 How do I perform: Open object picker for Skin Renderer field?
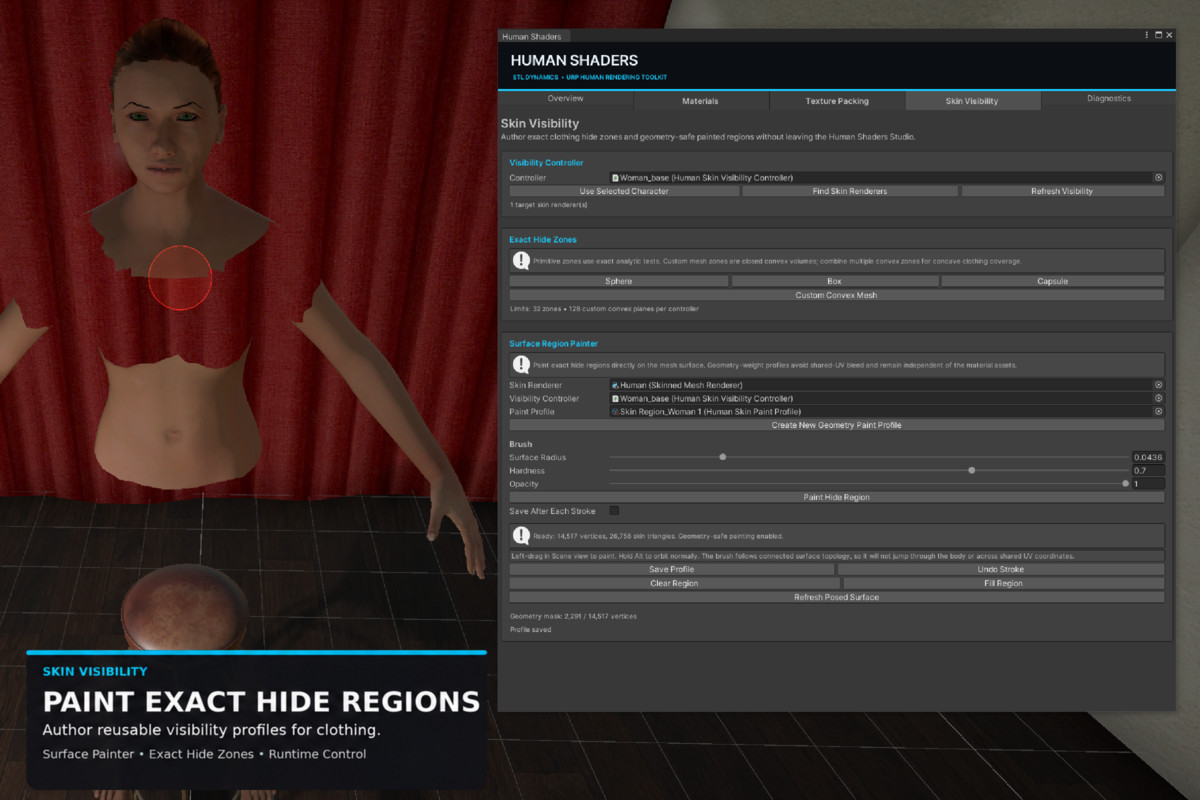(1159, 385)
